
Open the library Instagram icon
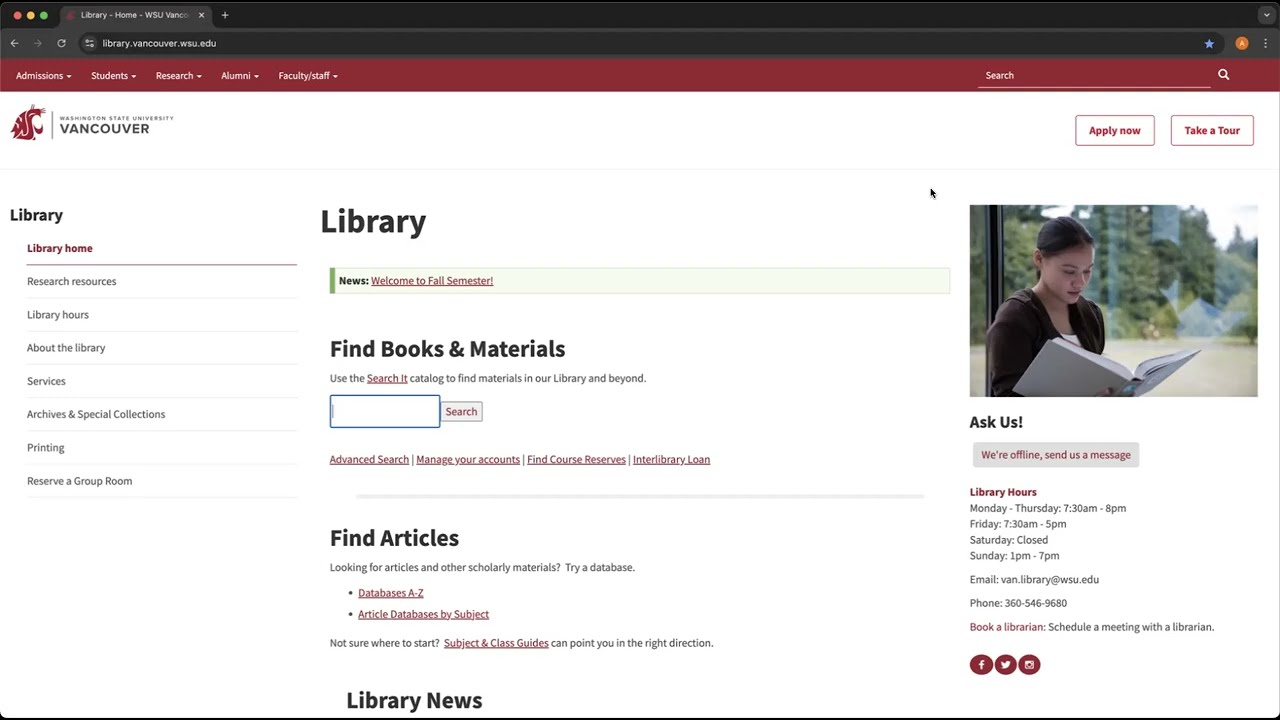coord(1029,664)
